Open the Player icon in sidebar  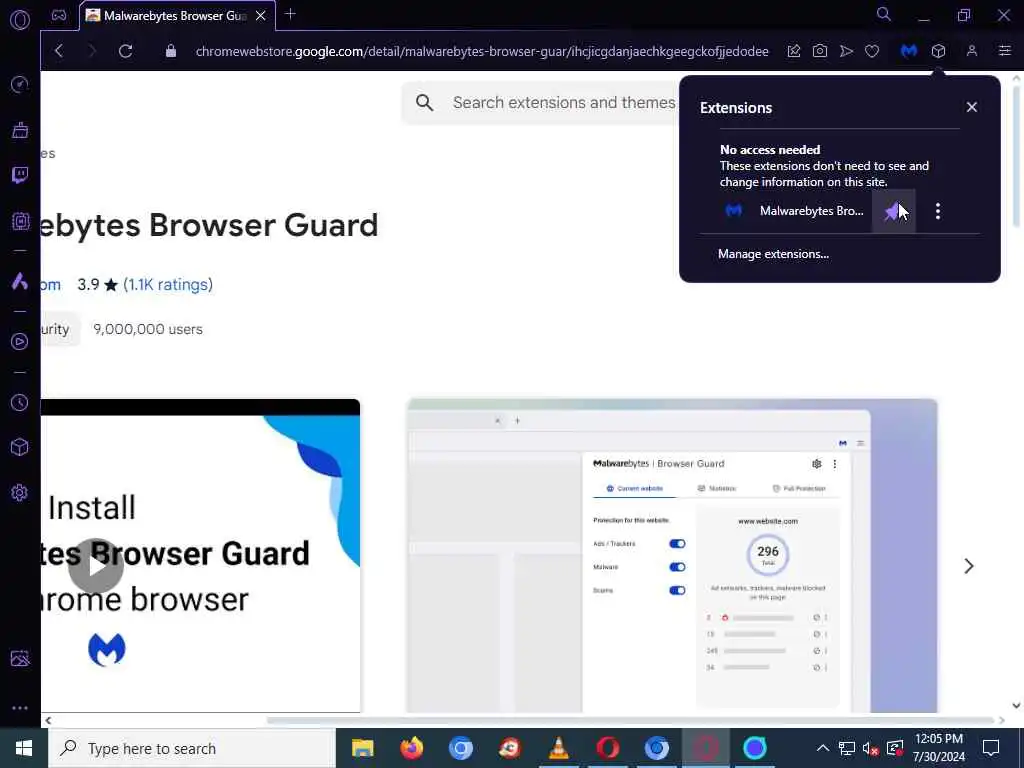click(20, 342)
